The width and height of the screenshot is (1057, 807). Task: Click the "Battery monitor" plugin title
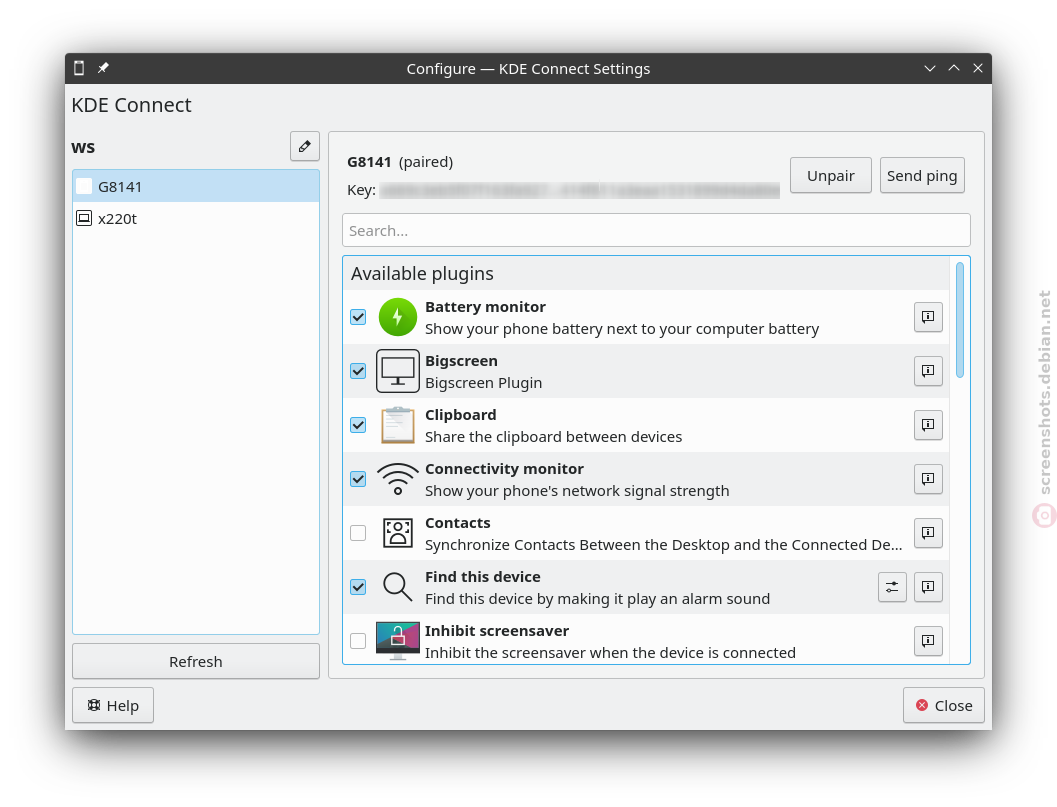485,307
